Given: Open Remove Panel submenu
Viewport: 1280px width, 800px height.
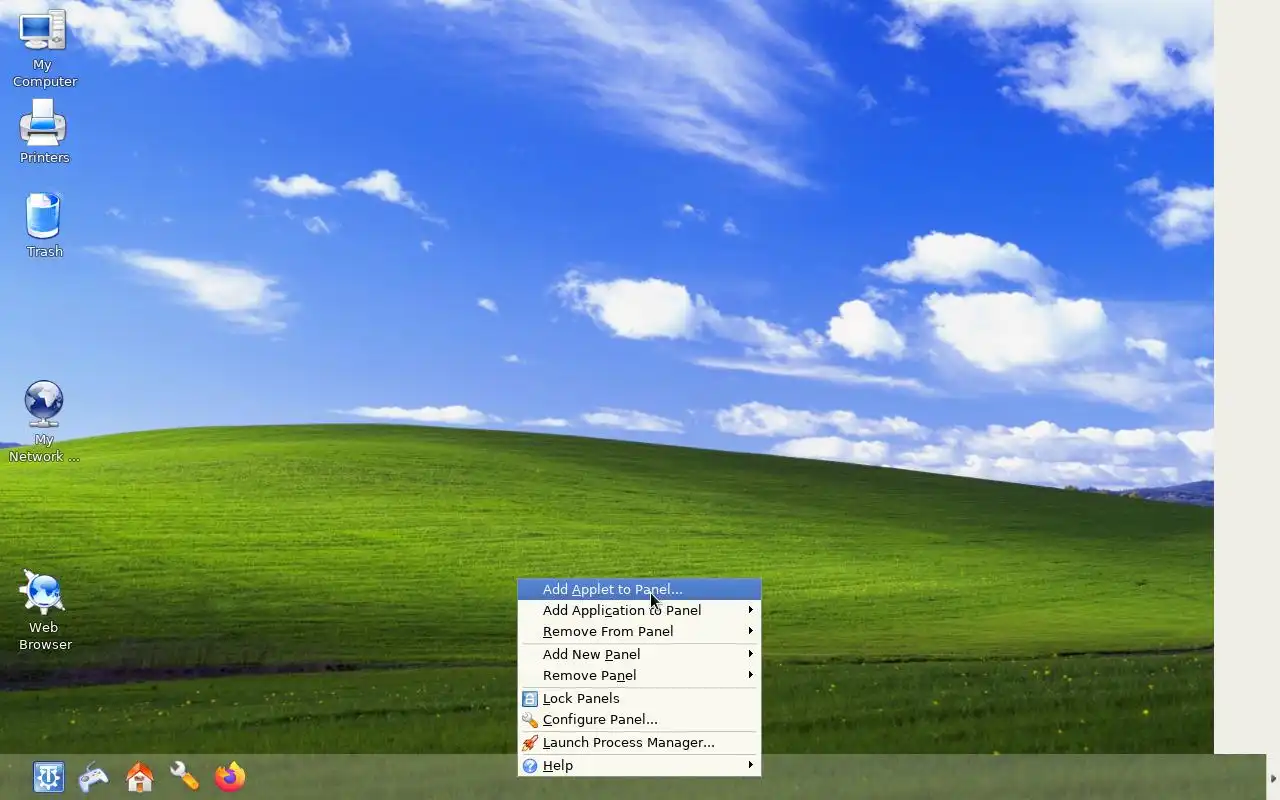Looking at the screenshot, I should pyautogui.click(x=639, y=675).
